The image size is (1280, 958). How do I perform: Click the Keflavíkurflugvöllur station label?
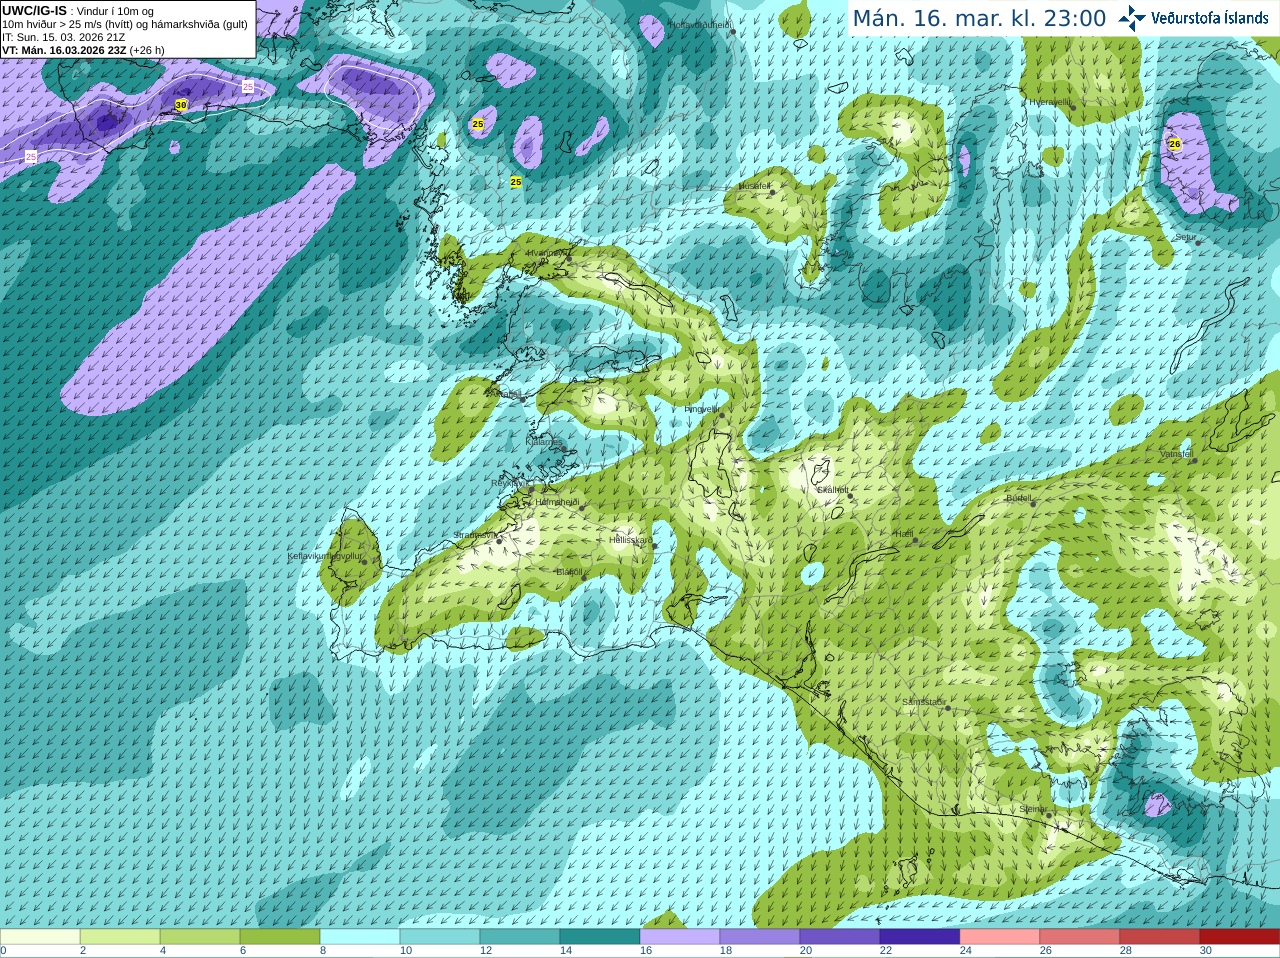tap(325, 556)
